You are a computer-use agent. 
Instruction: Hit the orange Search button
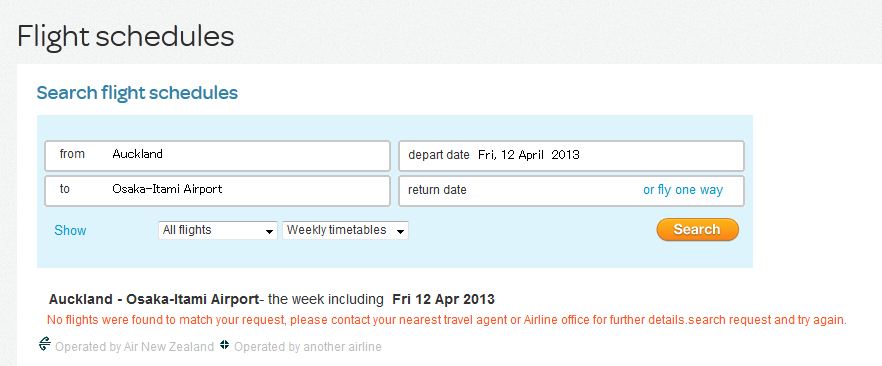click(698, 229)
